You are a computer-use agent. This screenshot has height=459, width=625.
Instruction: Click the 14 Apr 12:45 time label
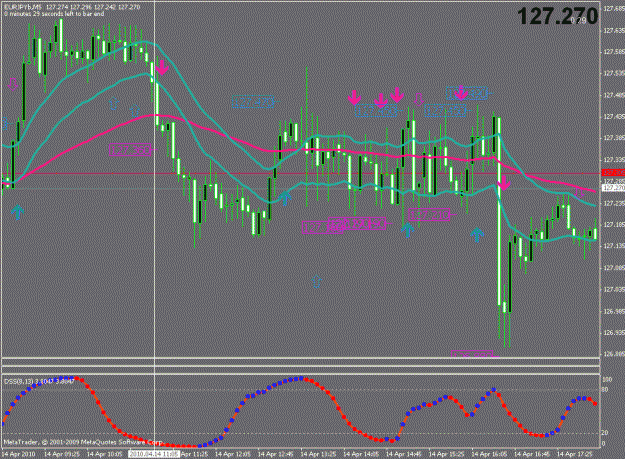pyautogui.click(x=275, y=454)
